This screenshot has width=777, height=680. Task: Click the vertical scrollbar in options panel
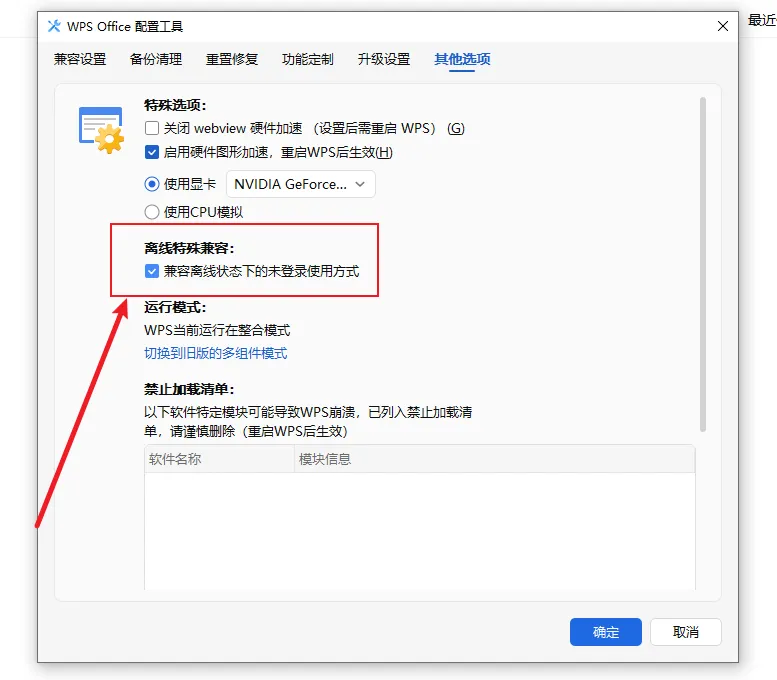coord(703,265)
